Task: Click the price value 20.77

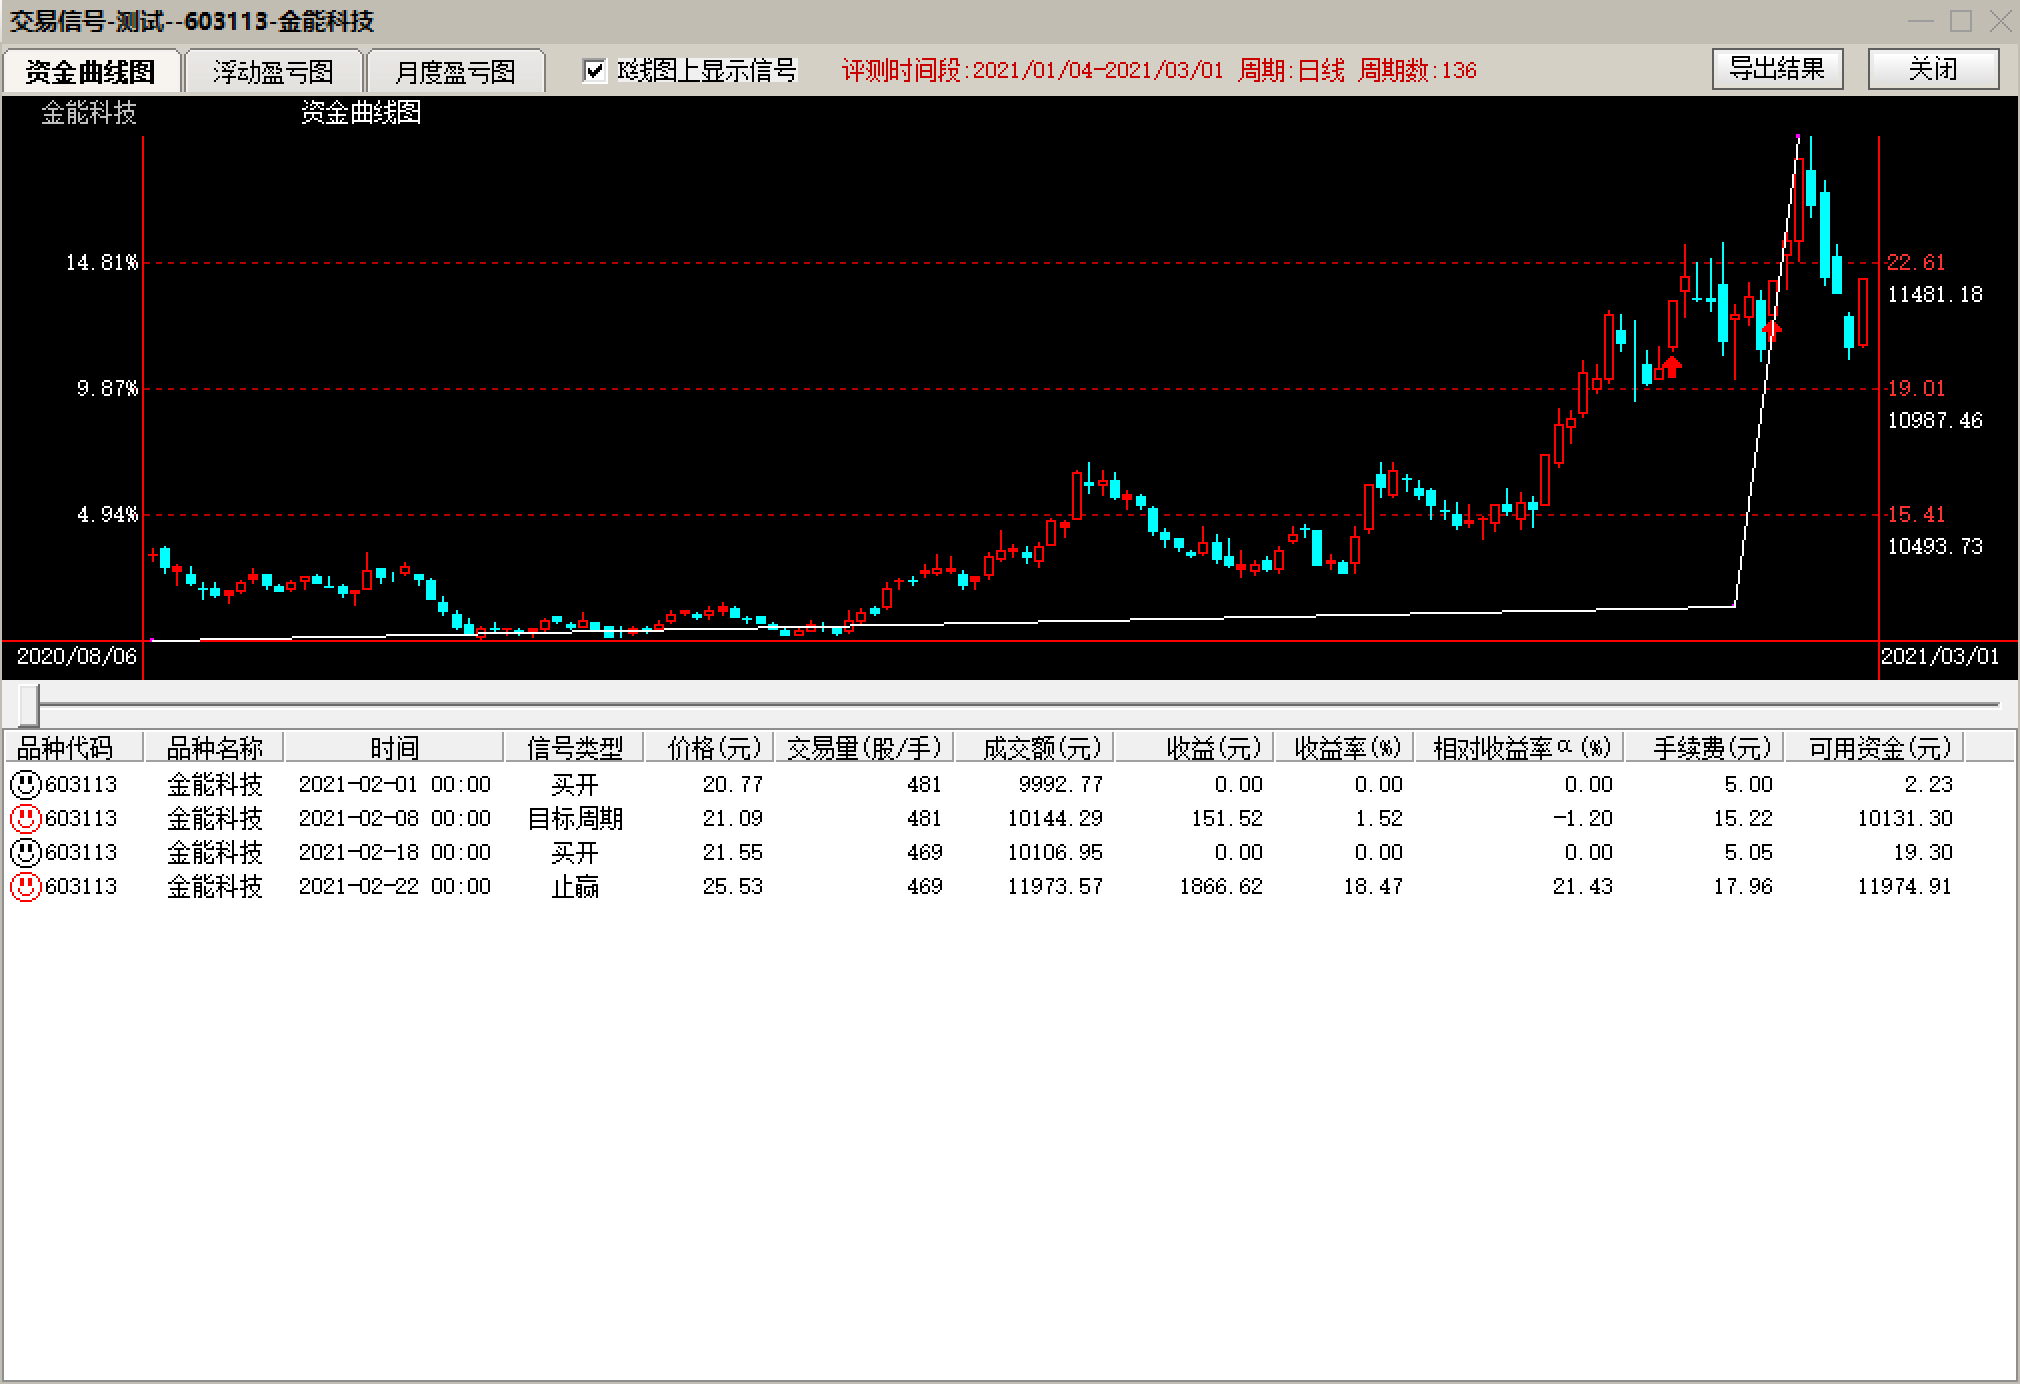Action: pos(733,784)
